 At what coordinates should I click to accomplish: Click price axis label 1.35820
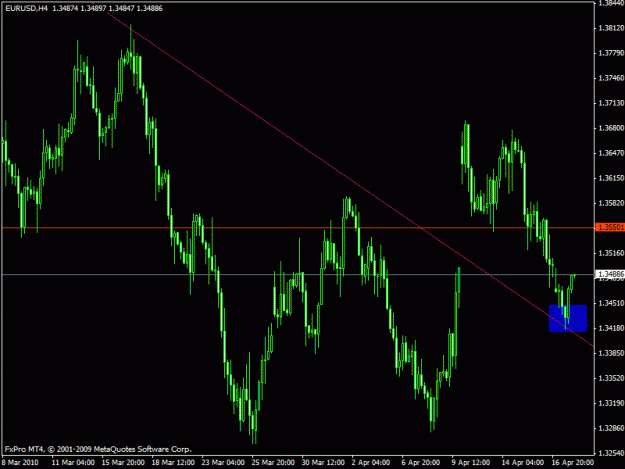tap(611, 203)
